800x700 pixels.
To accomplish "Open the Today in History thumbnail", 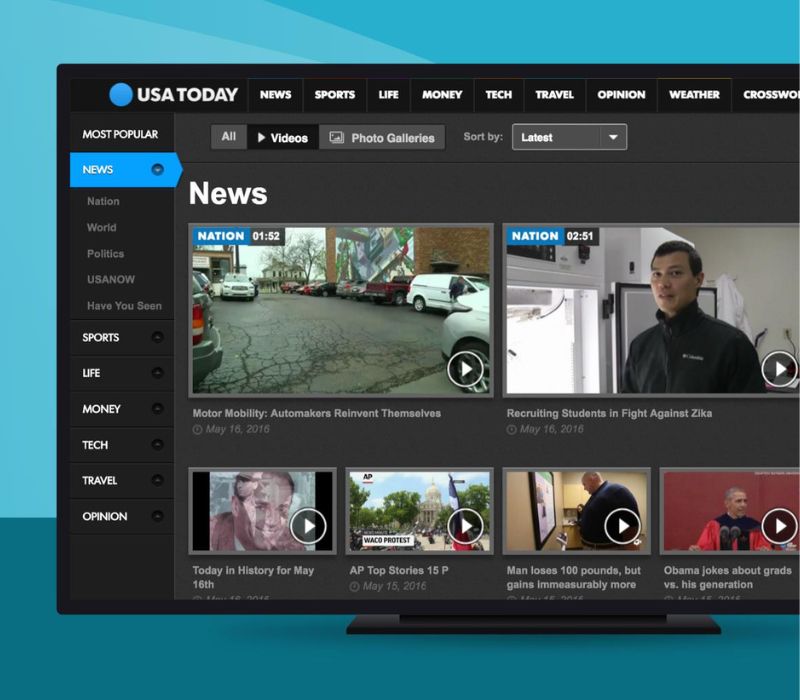I will pyautogui.click(x=262, y=511).
